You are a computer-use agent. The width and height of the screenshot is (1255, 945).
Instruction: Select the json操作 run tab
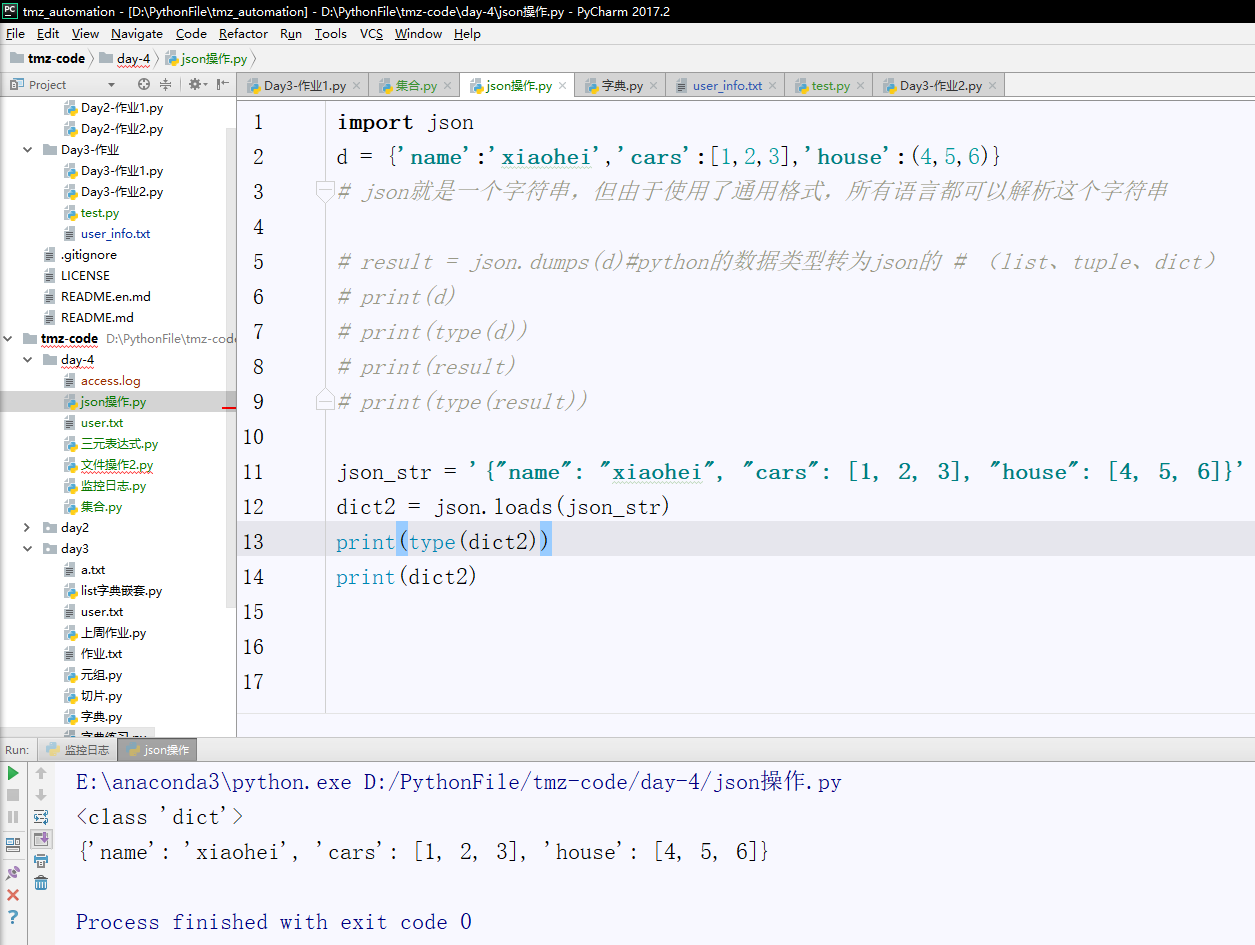click(157, 750)
